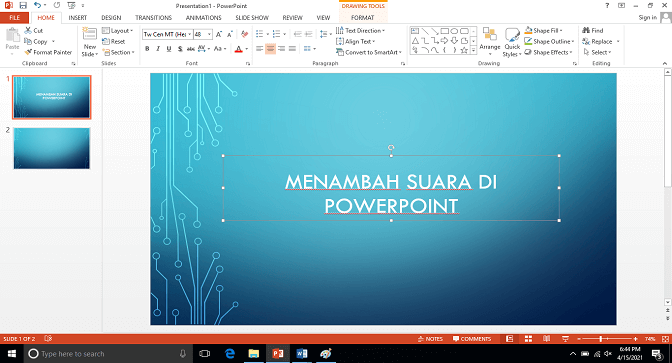Toggle Normal view in status bar
The width and height of the screenshot is (672, 363).
pos(510,339)
